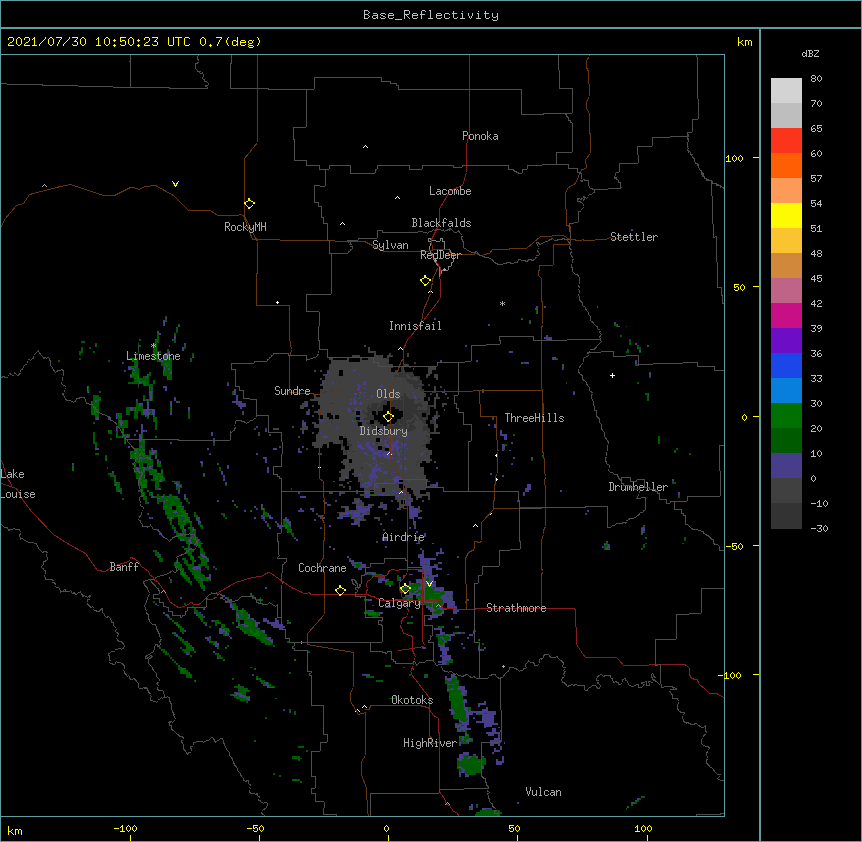Click the purple 36-39 dBZ legend swatch
This screenshot has width=862, height=842.
coord(786,341)
